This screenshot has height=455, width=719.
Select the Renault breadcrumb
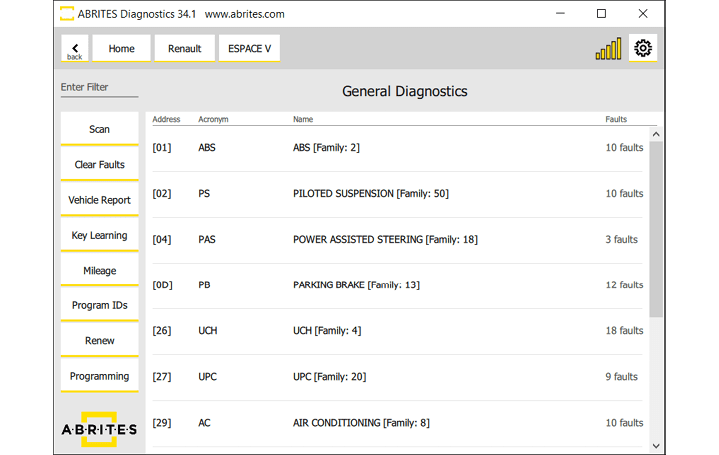pos(184,49)
